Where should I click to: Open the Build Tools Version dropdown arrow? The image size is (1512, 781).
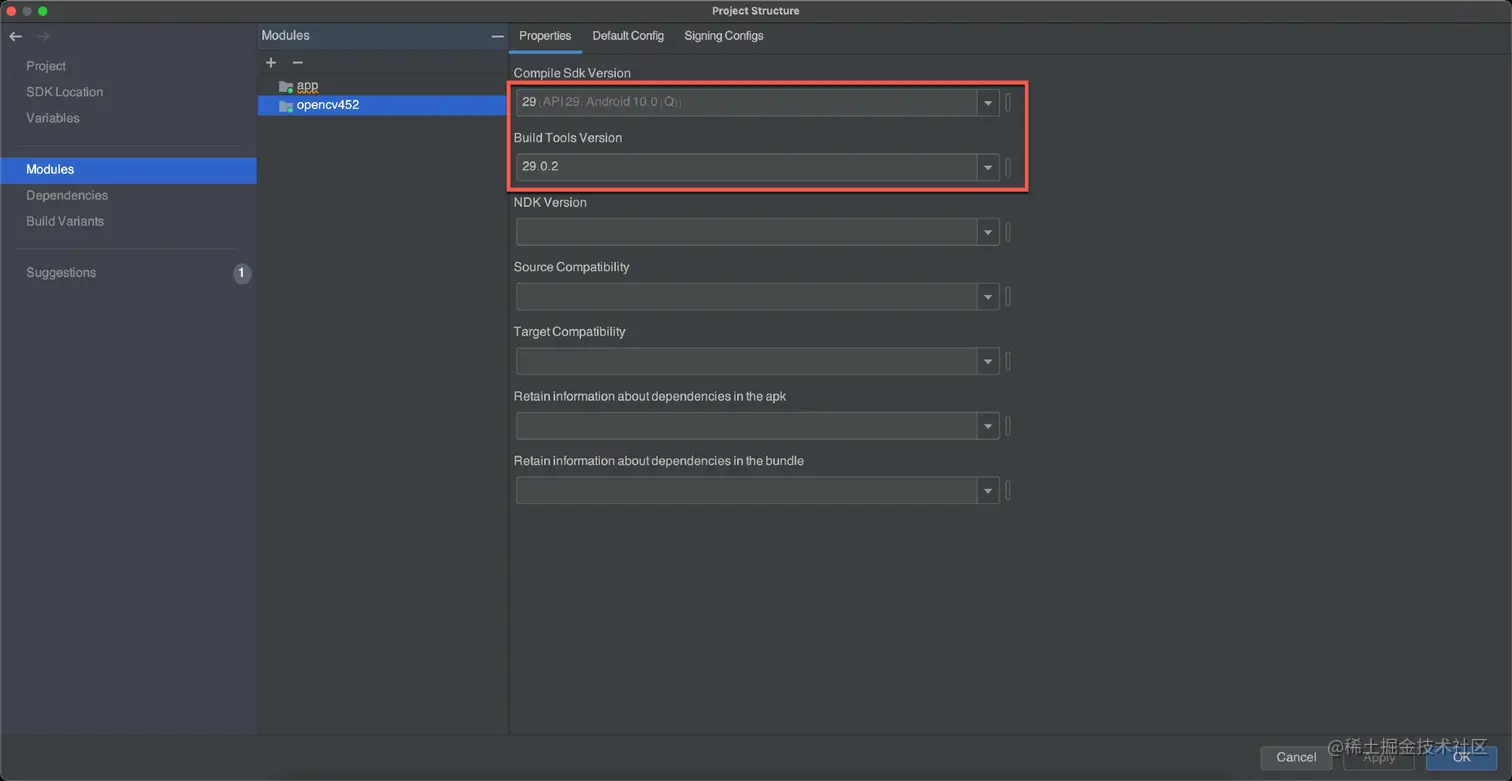pos(988,167)
